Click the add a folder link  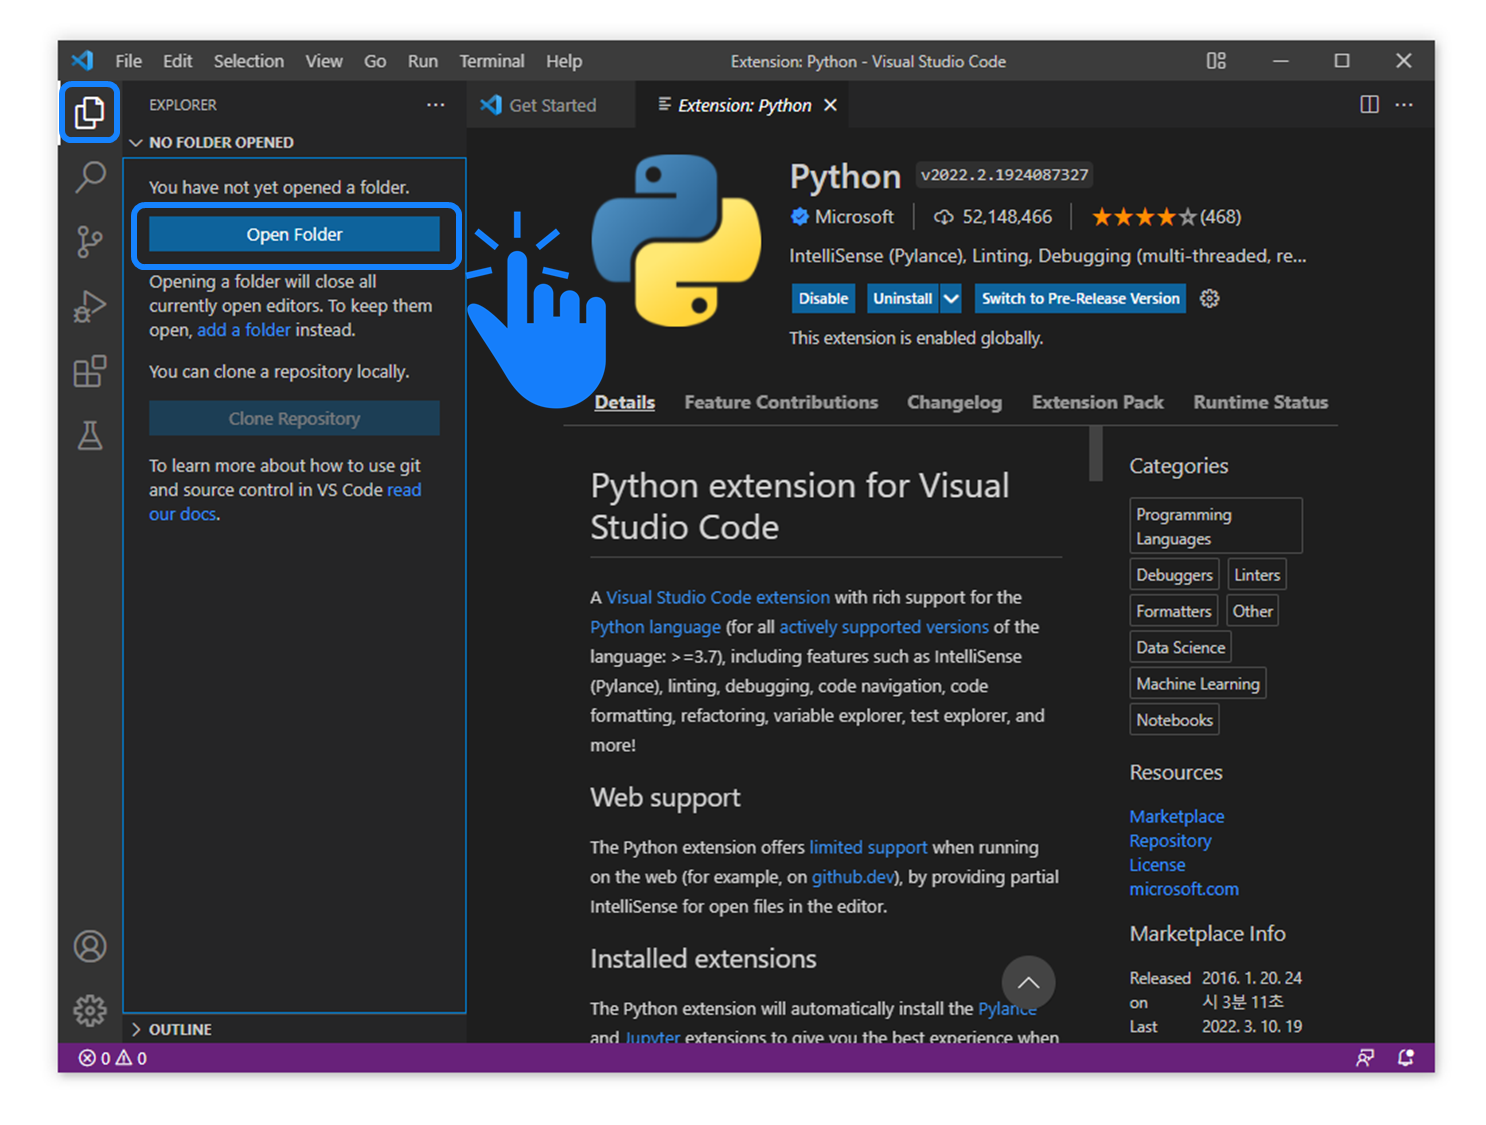pos(244,330)
